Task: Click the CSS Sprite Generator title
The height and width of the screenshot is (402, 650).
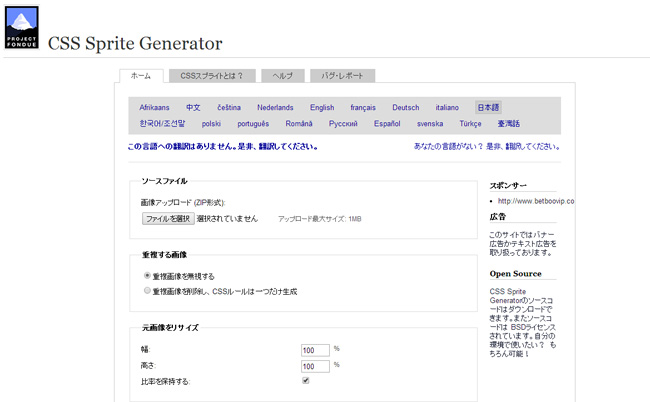Action: click(135, 44)
